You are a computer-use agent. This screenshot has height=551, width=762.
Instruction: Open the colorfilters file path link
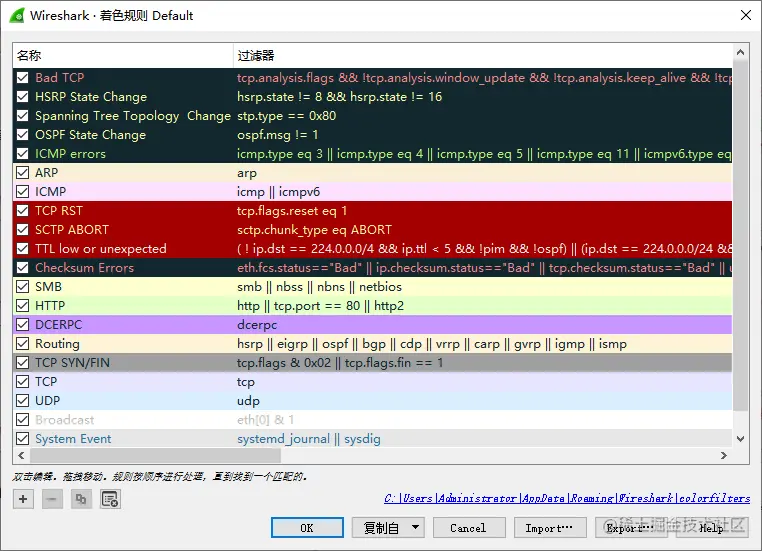click(567, 498)
